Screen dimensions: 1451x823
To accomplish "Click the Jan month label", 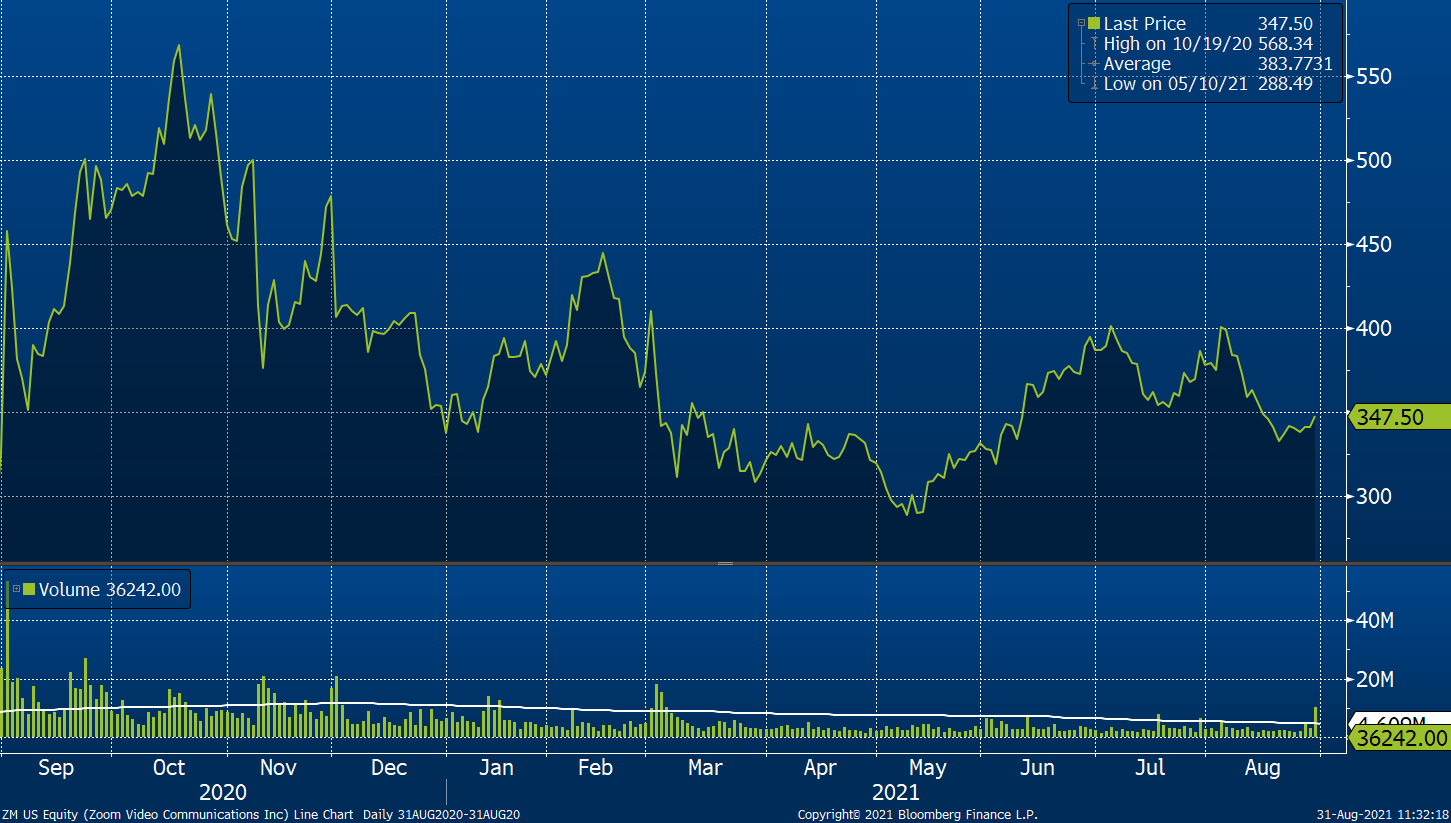I will 496,768.
